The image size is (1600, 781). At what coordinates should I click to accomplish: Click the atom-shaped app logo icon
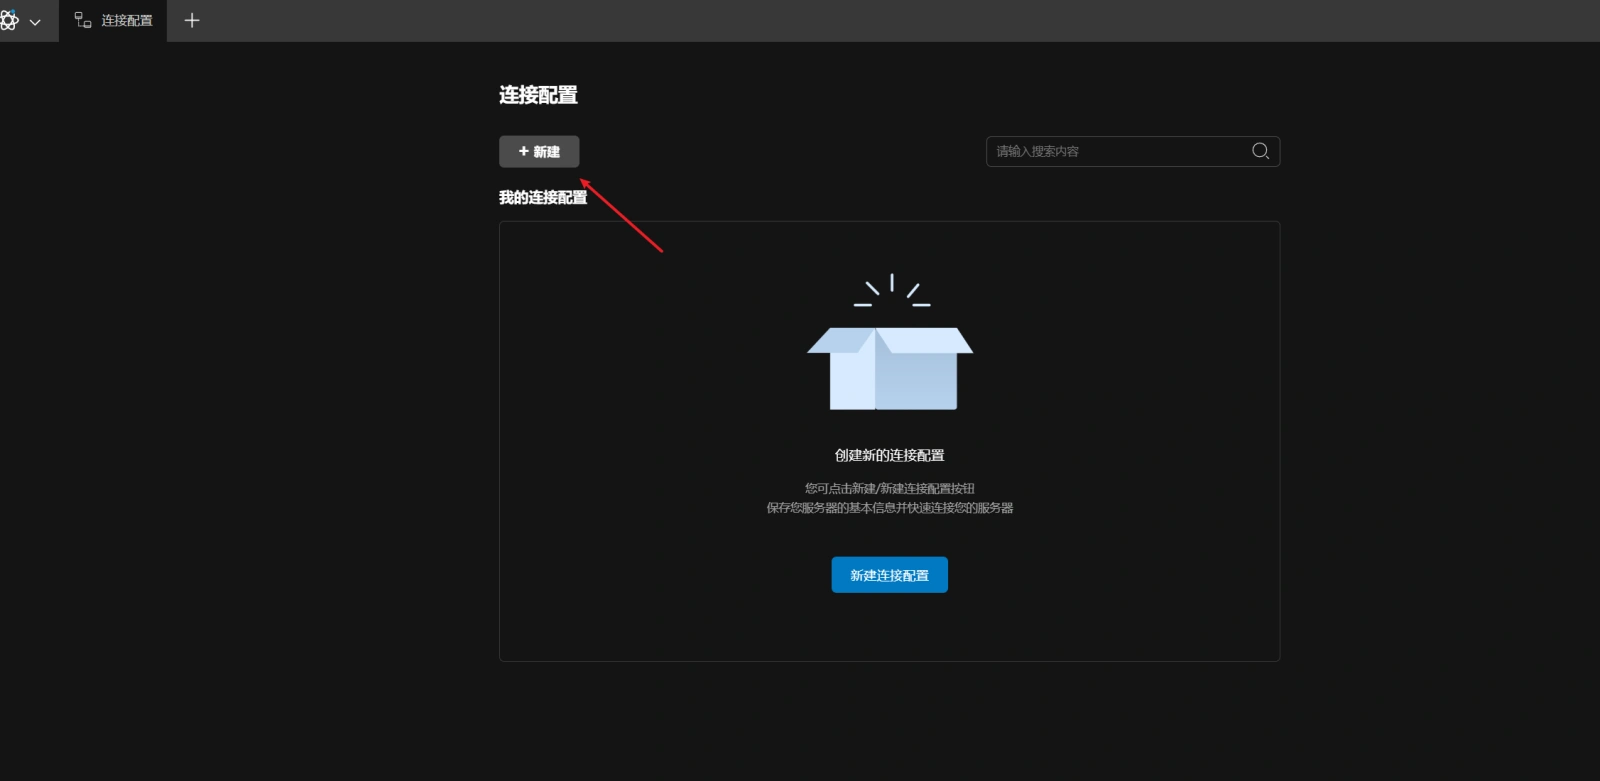pos(9,20)
